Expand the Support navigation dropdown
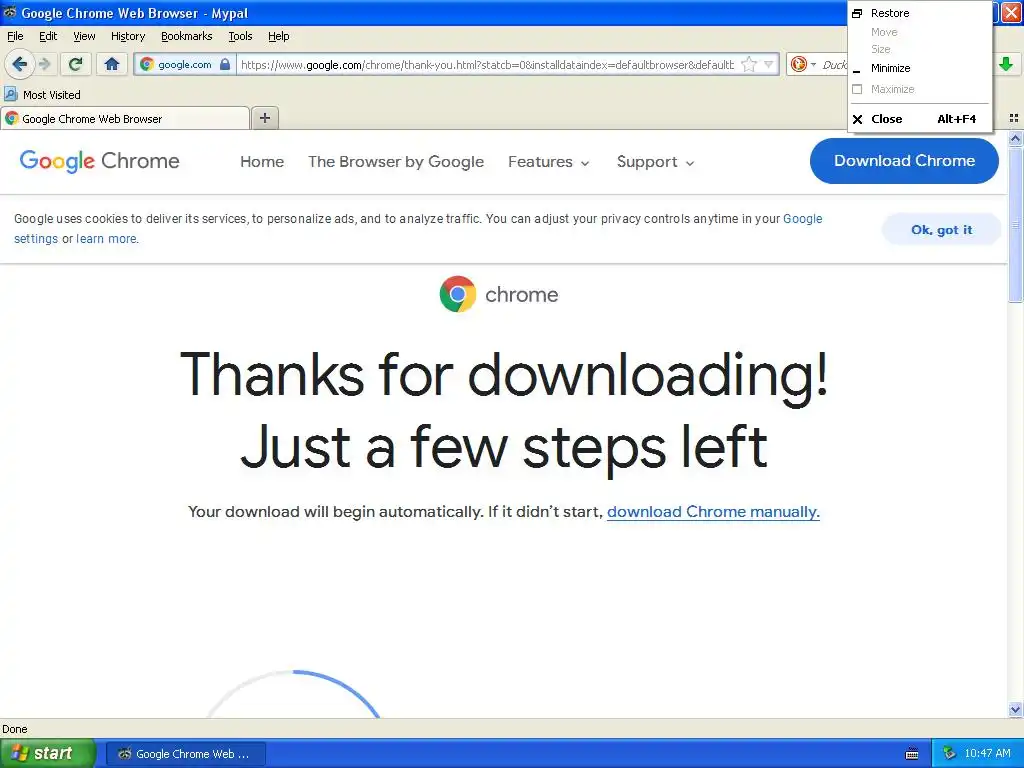 coord(655,162)
